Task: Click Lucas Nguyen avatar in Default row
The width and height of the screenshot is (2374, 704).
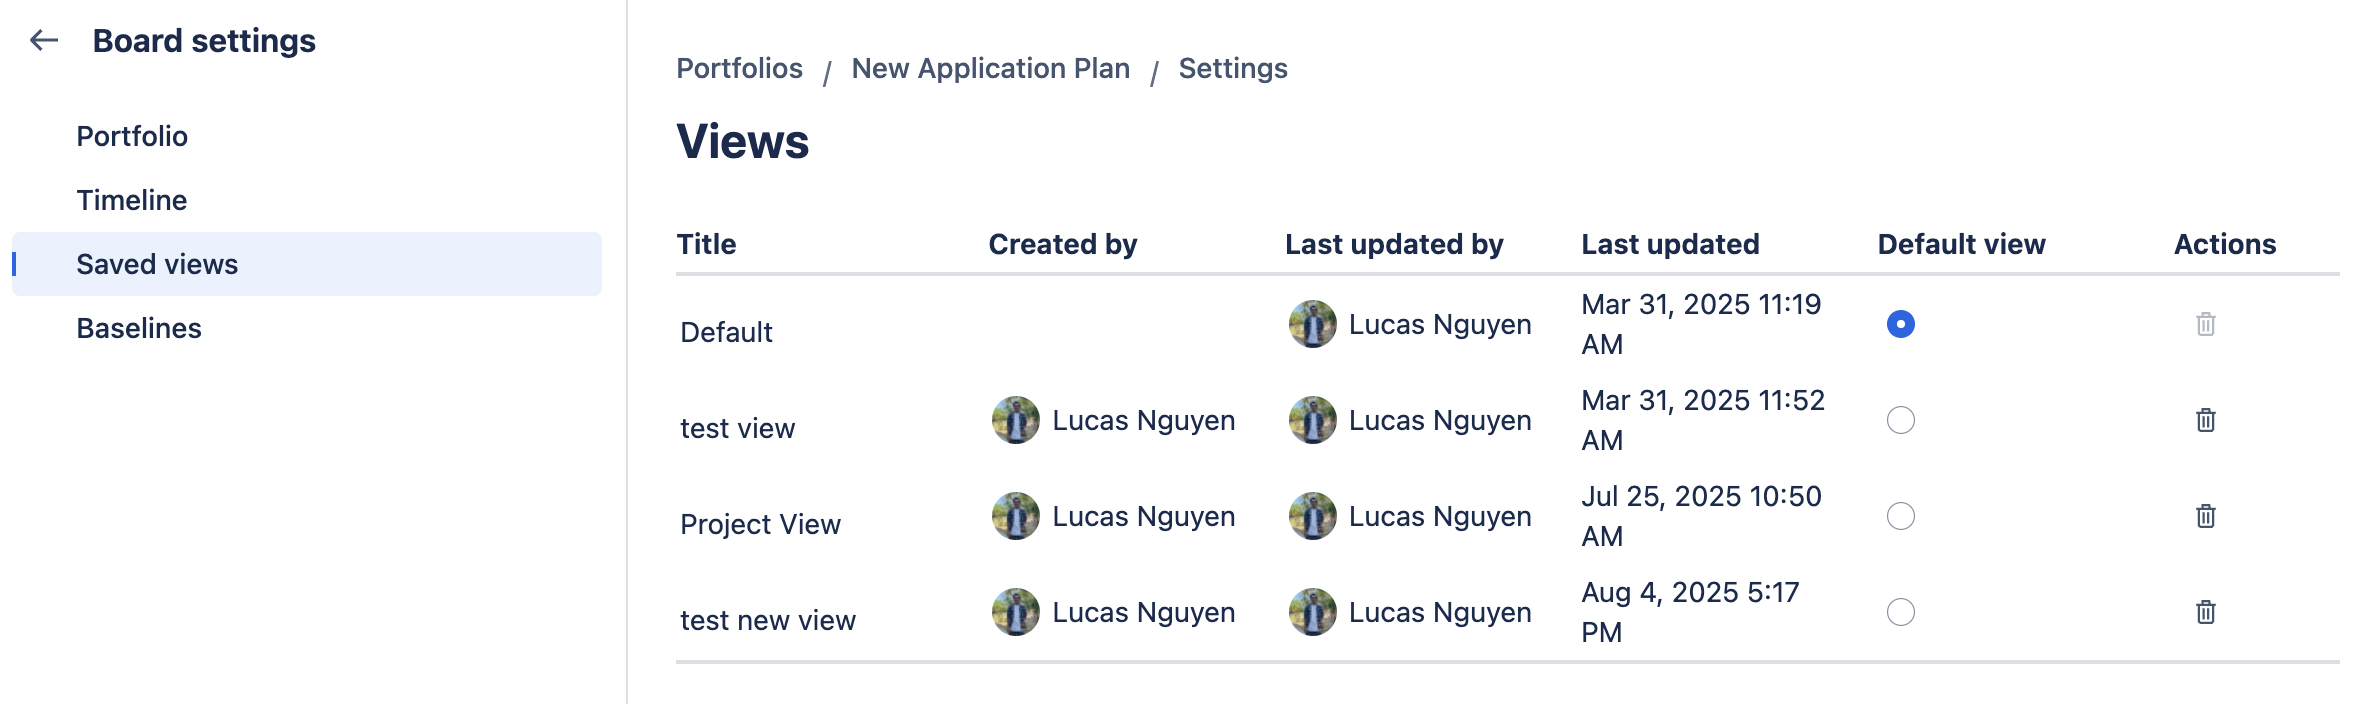Action: (x=1312, y=324)
